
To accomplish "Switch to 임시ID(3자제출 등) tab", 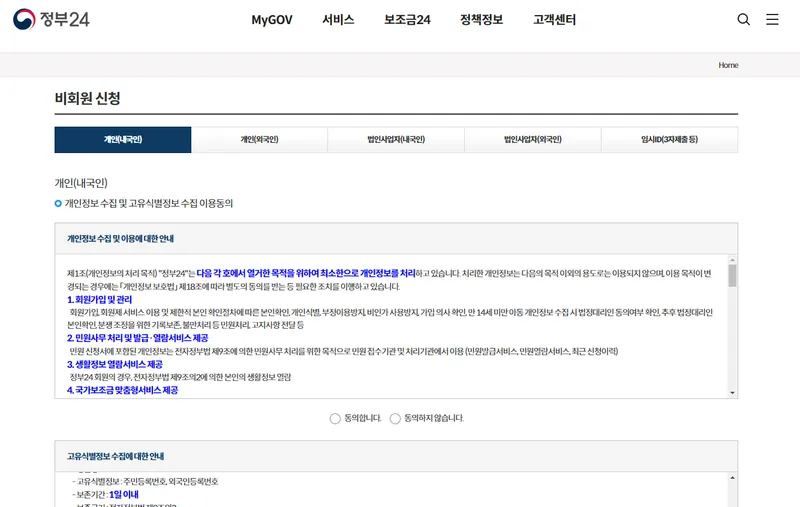I will click(669, 140).
